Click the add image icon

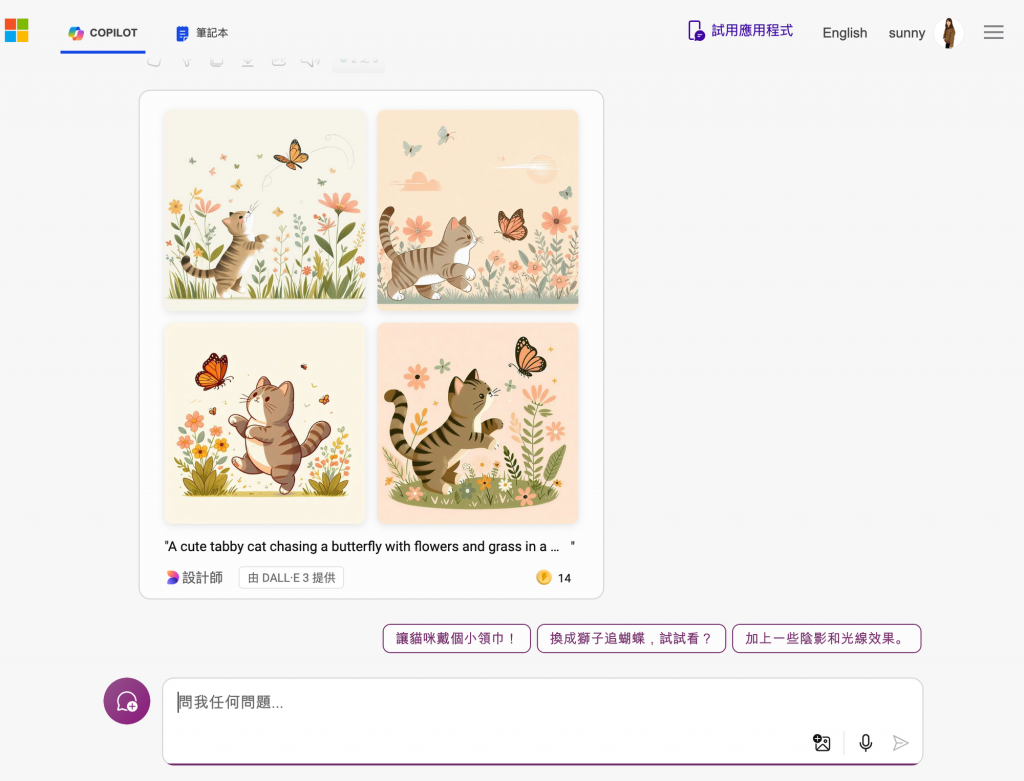(x=822, y=742)
